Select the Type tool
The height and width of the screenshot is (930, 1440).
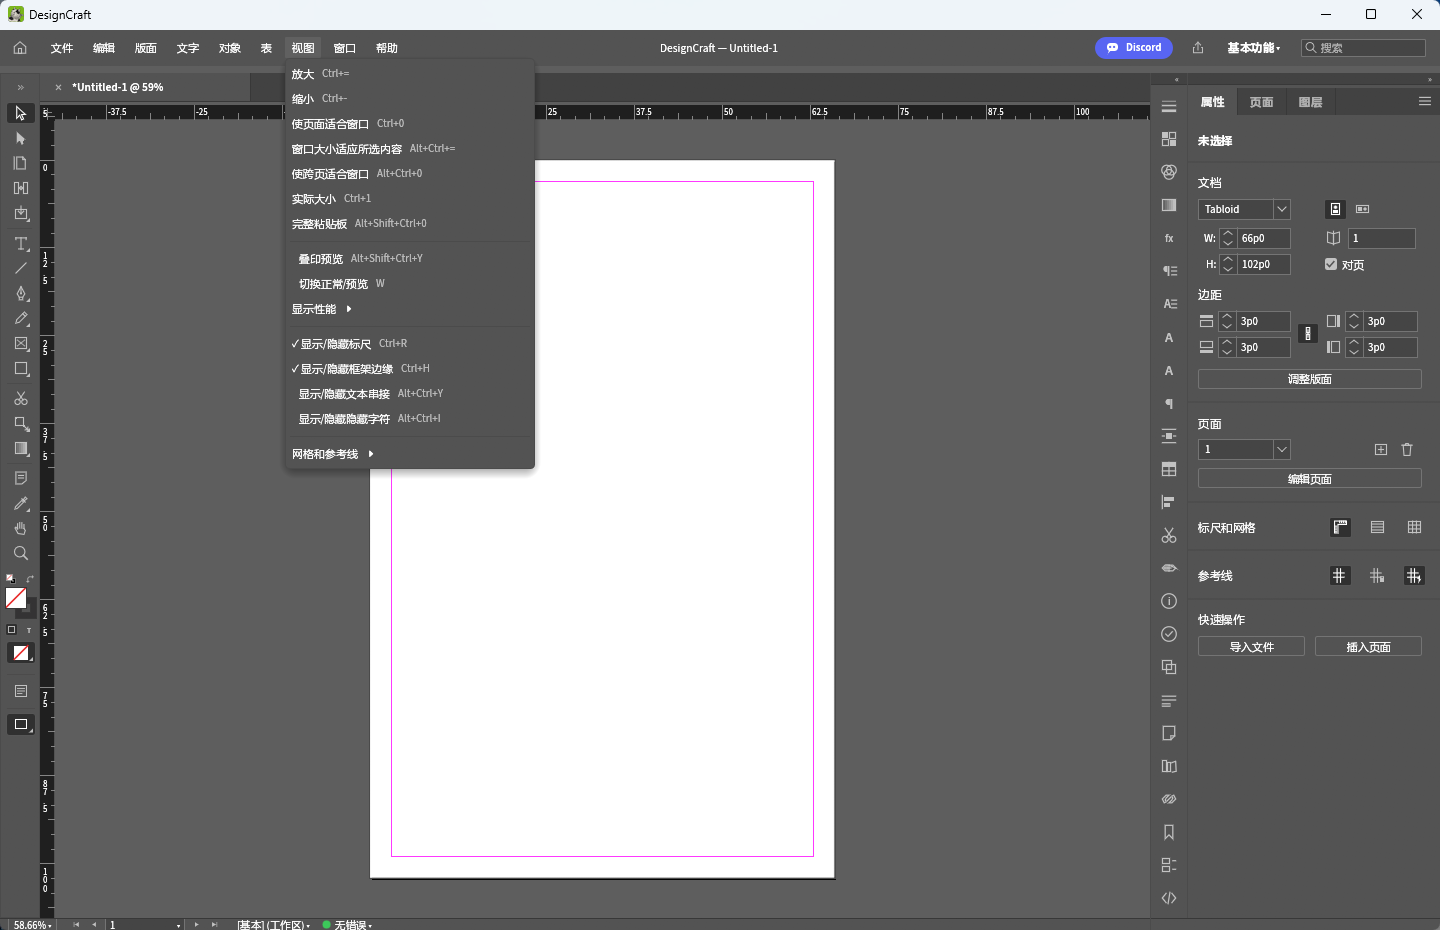coord(21,243)
